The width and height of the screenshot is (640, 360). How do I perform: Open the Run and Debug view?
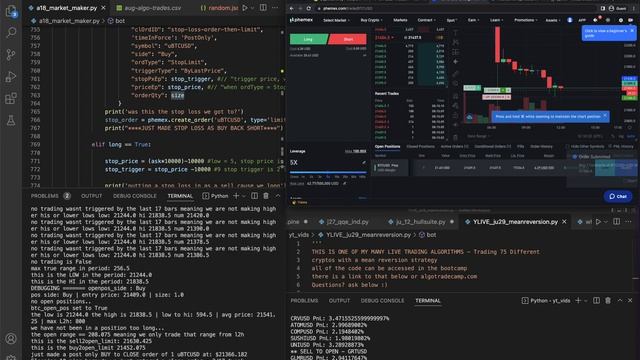(x=11, y=77)
